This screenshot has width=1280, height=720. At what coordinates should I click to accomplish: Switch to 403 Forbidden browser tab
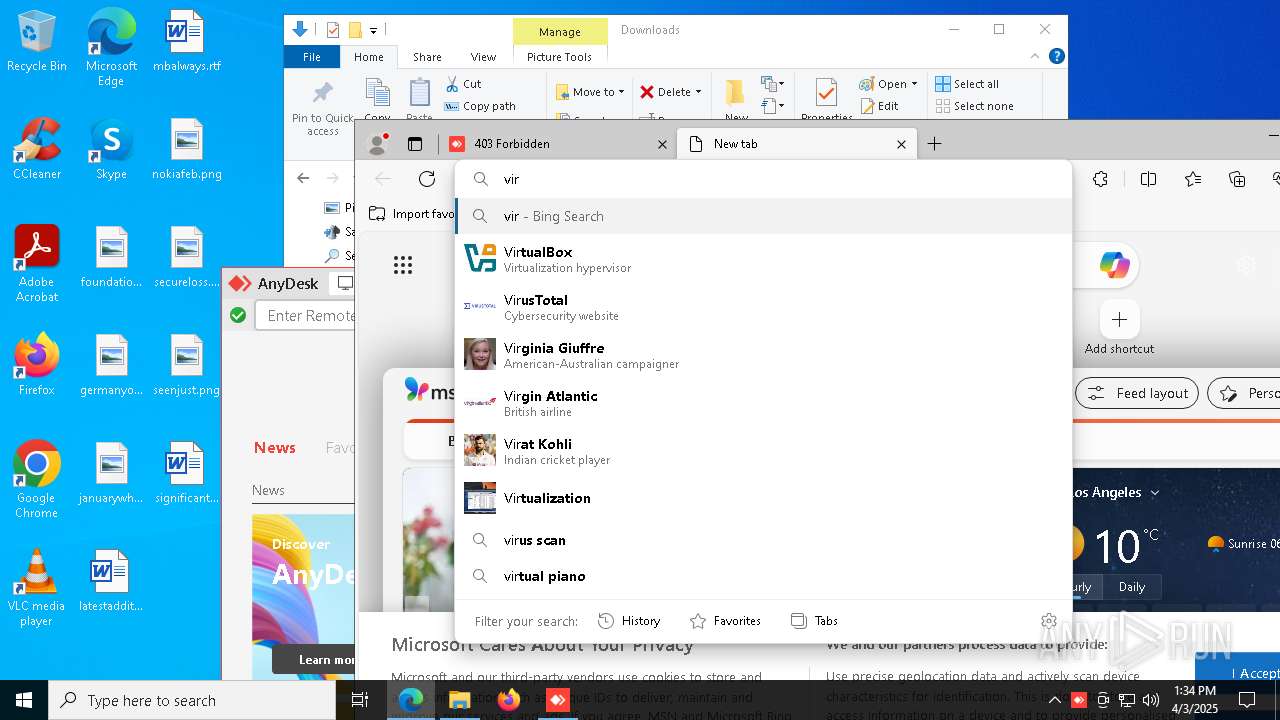click(556, 144)
